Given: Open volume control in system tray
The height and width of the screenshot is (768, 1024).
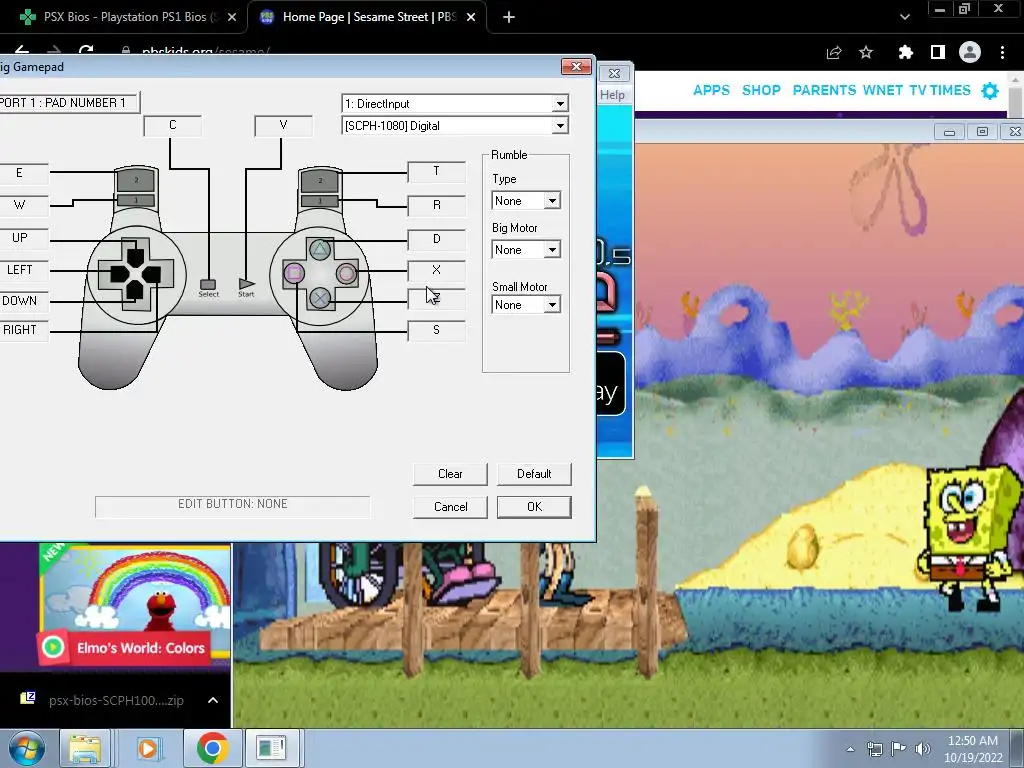Looking at the screenshot, I should click(923, 748).
